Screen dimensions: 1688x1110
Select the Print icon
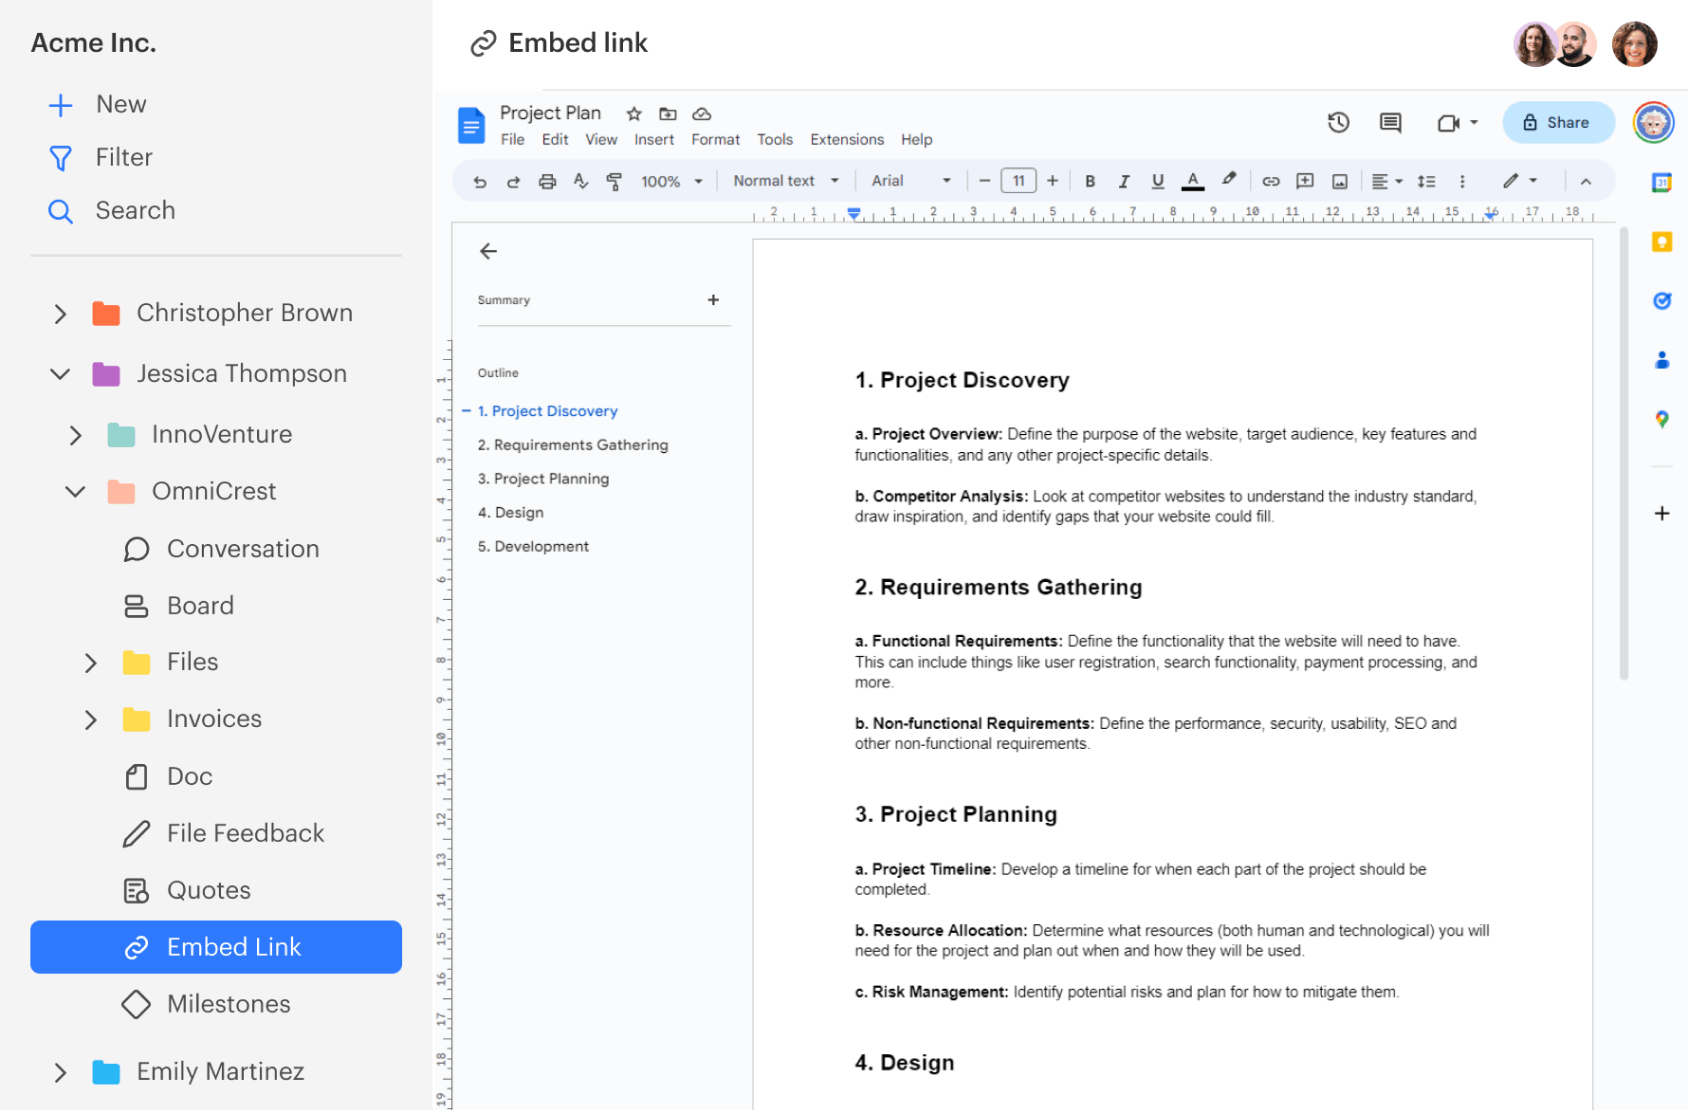[547, 181]
